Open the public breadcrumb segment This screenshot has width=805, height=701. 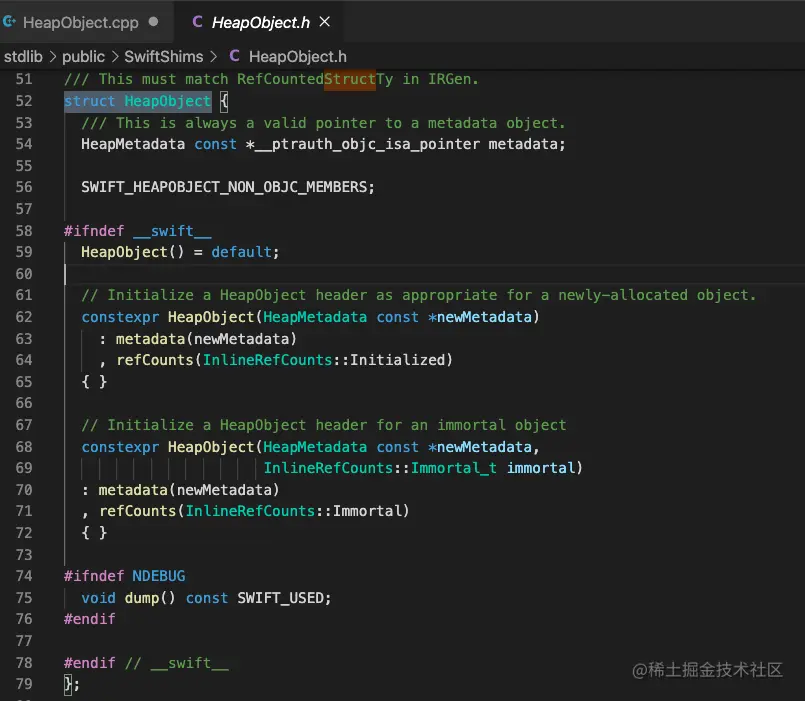pyautogui.click(x=83, y=56)
